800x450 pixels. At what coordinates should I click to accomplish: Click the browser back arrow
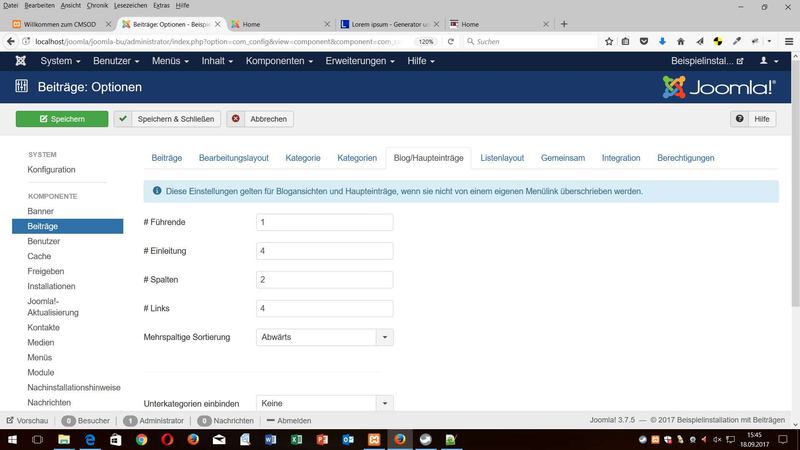[11, 41]
